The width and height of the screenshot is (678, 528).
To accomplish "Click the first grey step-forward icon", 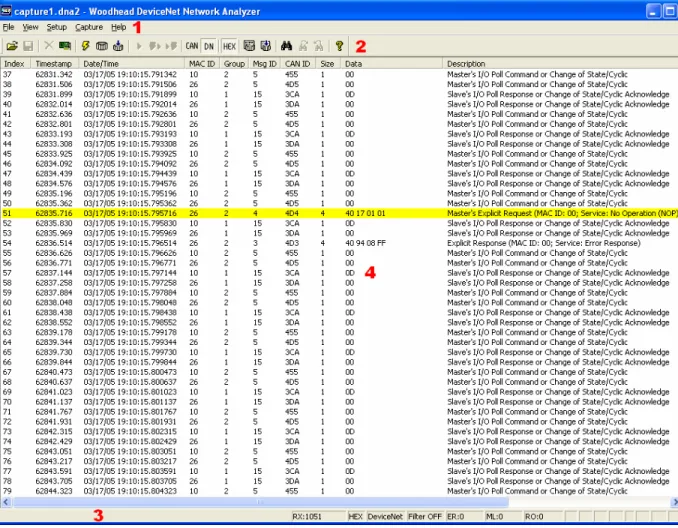I will tap(155, 46).
